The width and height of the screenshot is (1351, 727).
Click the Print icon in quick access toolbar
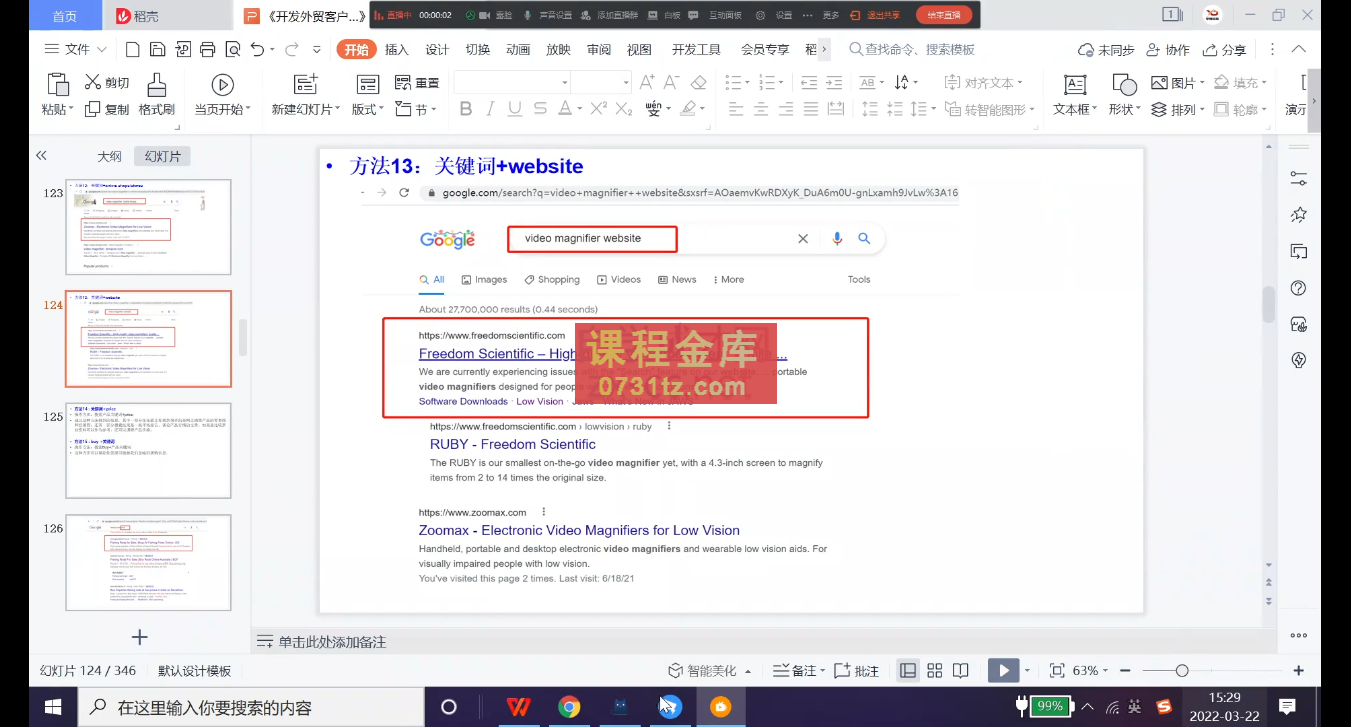(x=207, y=49)
